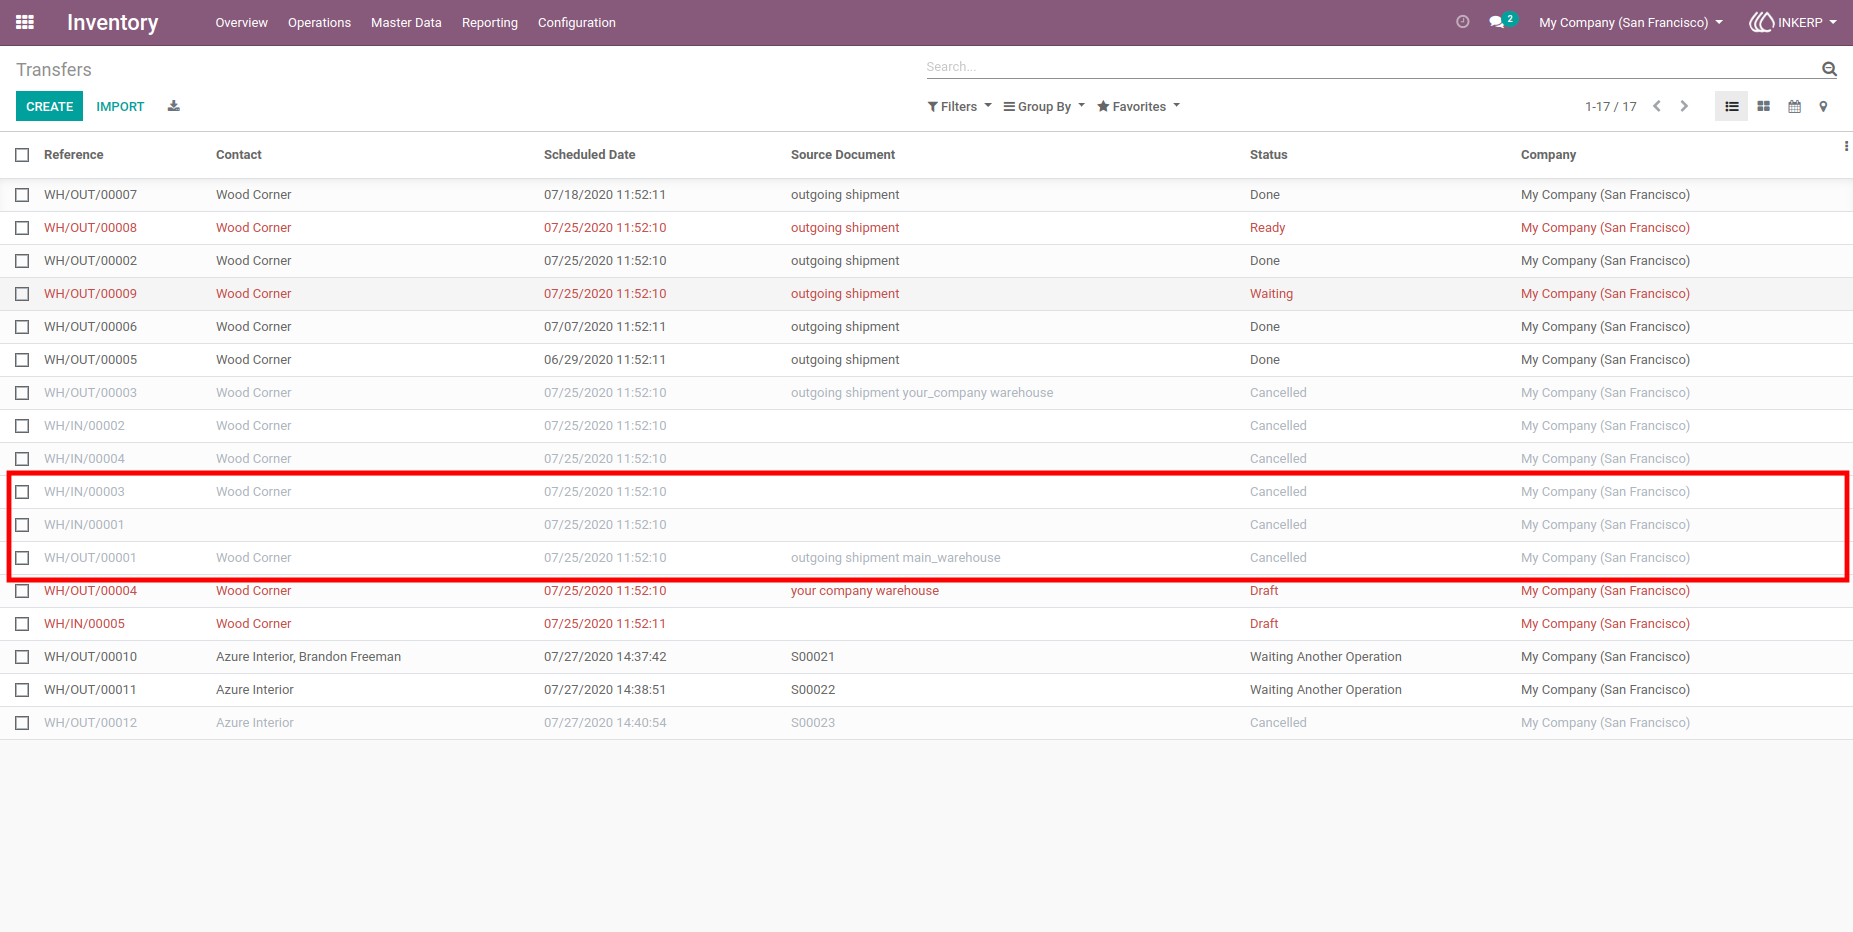The image size is (1853, 932).
Task: Expand the Filters dropdown
Action: tap(959, 107)
